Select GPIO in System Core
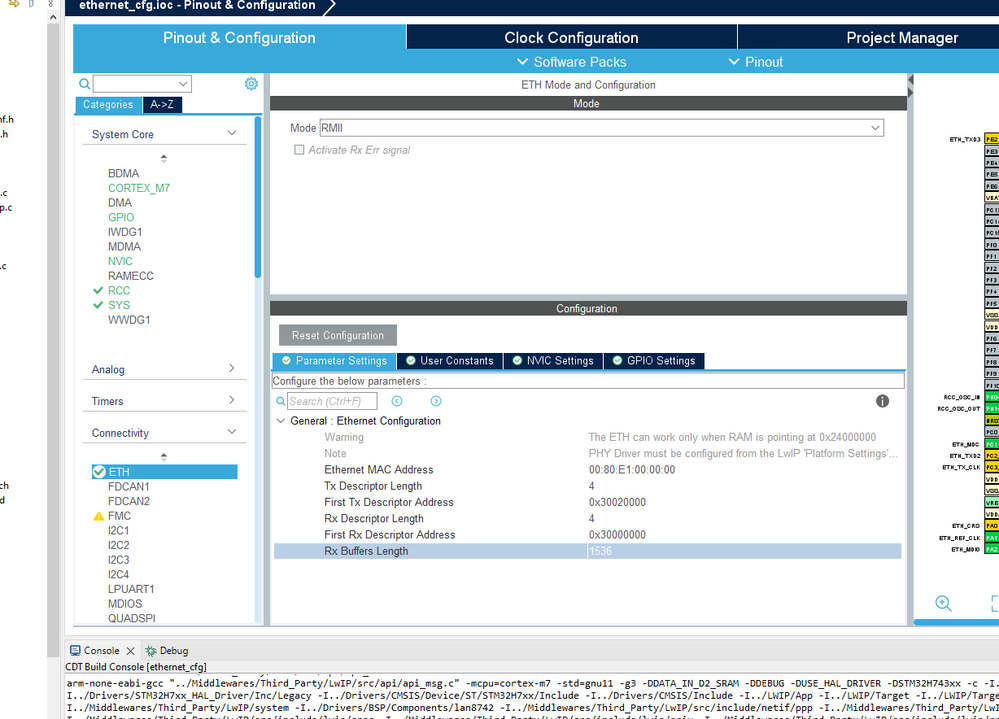The image size is (999, 719). pos(121,217)
